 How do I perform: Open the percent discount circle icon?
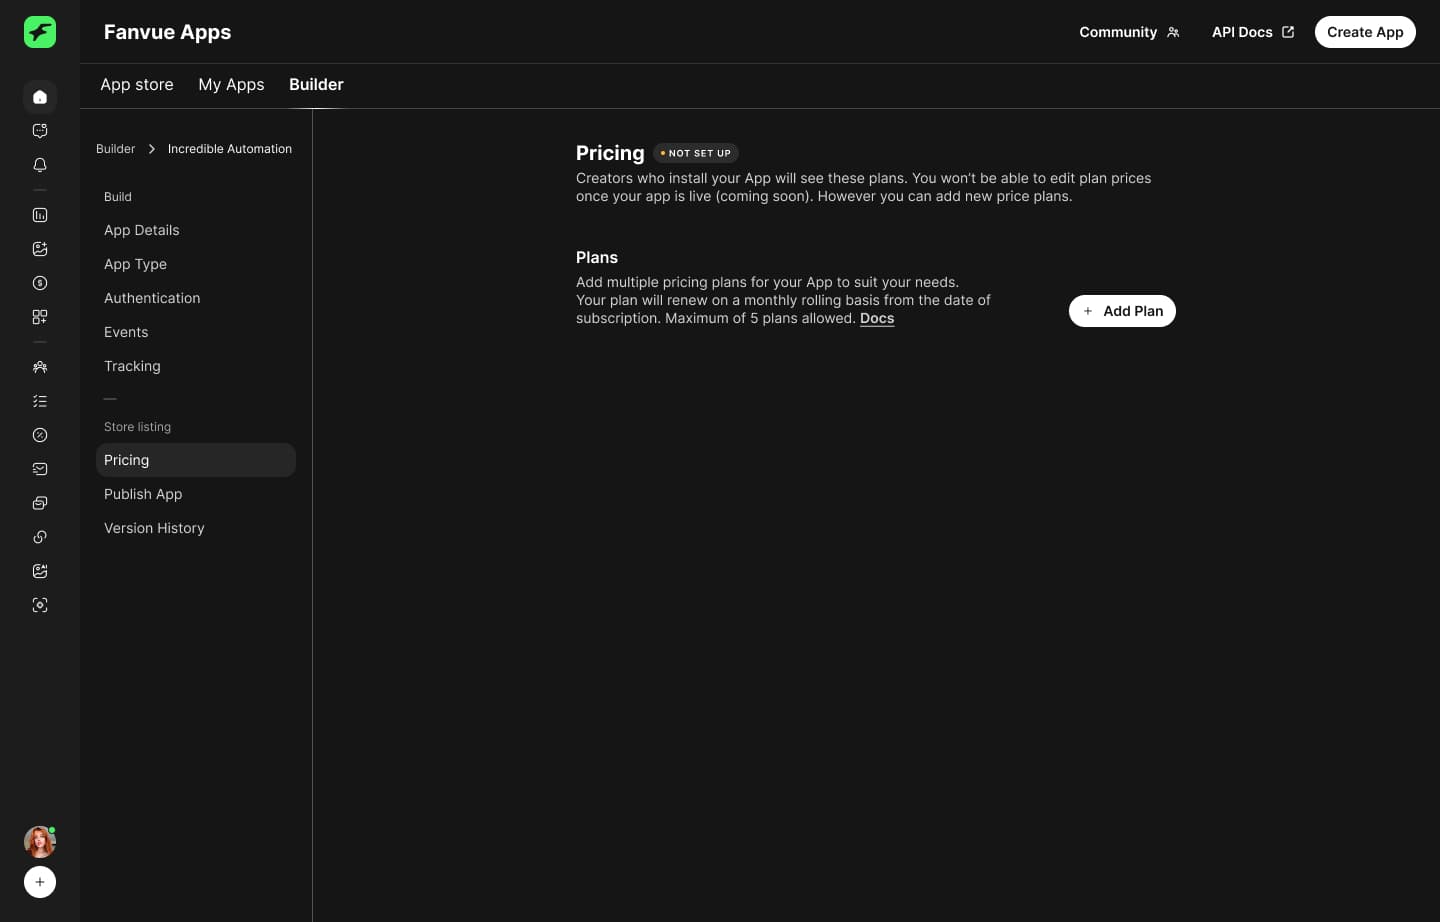(40, 435)
